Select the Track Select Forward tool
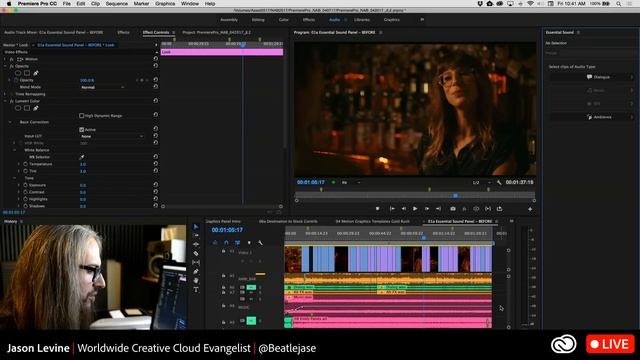Viewport: 640px width, 360px height. tap(196, 236)
